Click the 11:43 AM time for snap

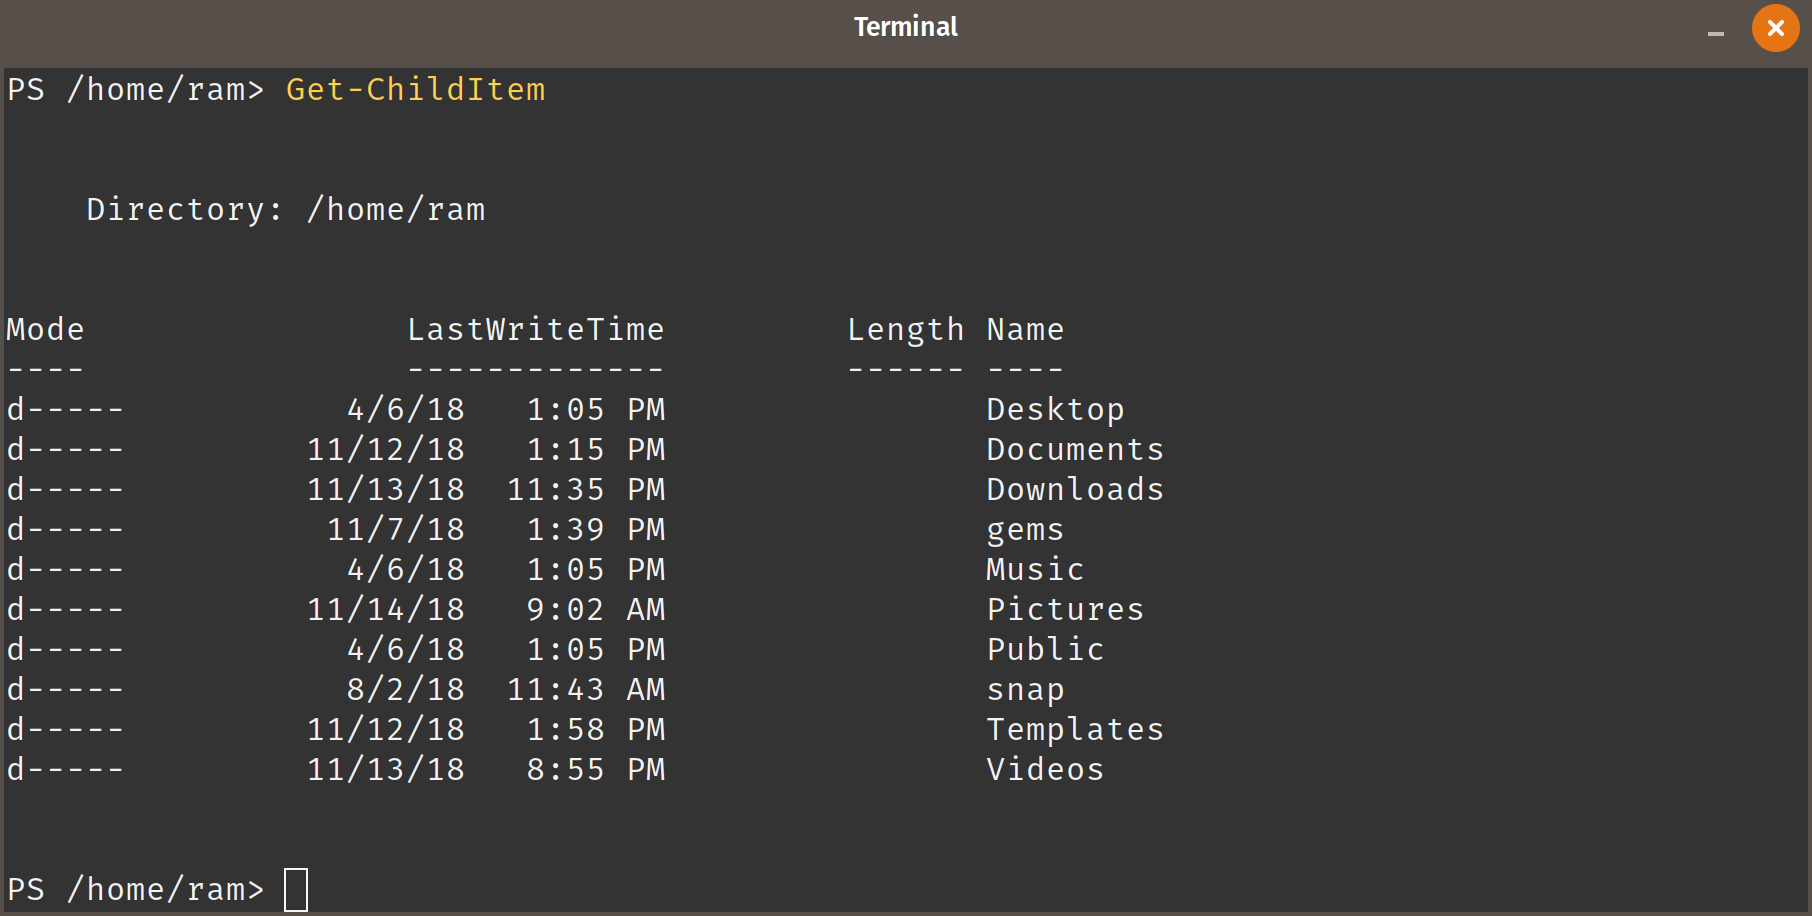tap(587, 690)
